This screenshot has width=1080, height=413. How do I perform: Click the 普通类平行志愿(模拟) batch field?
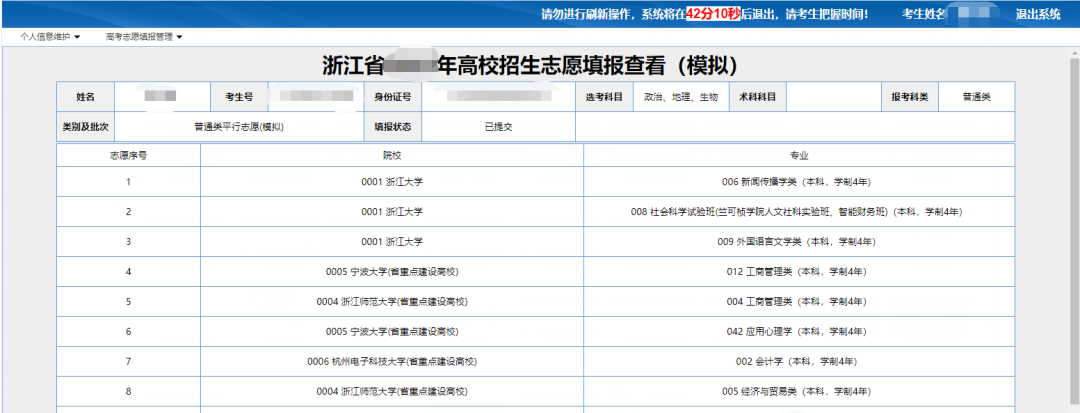[239, 127]
